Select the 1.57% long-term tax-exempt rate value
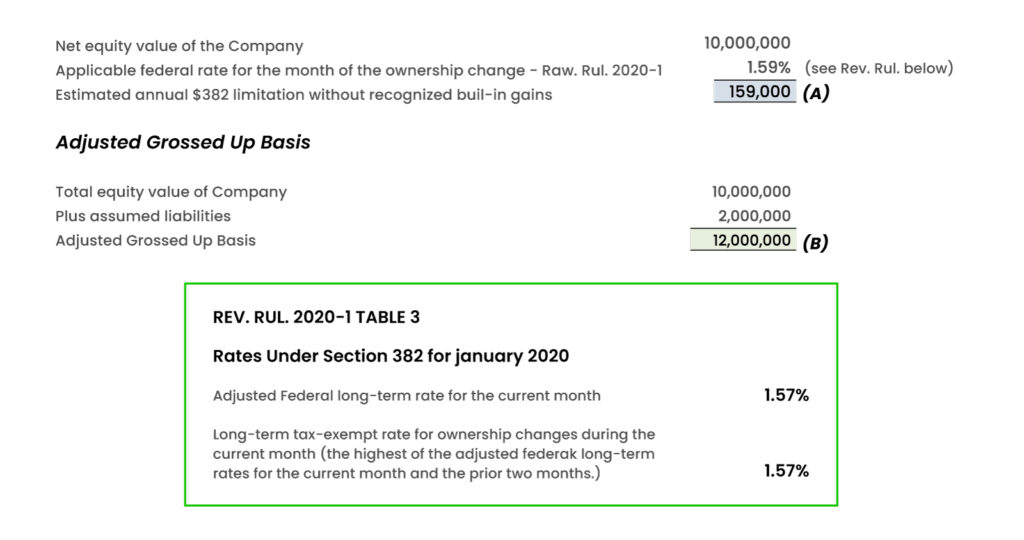 786,471
